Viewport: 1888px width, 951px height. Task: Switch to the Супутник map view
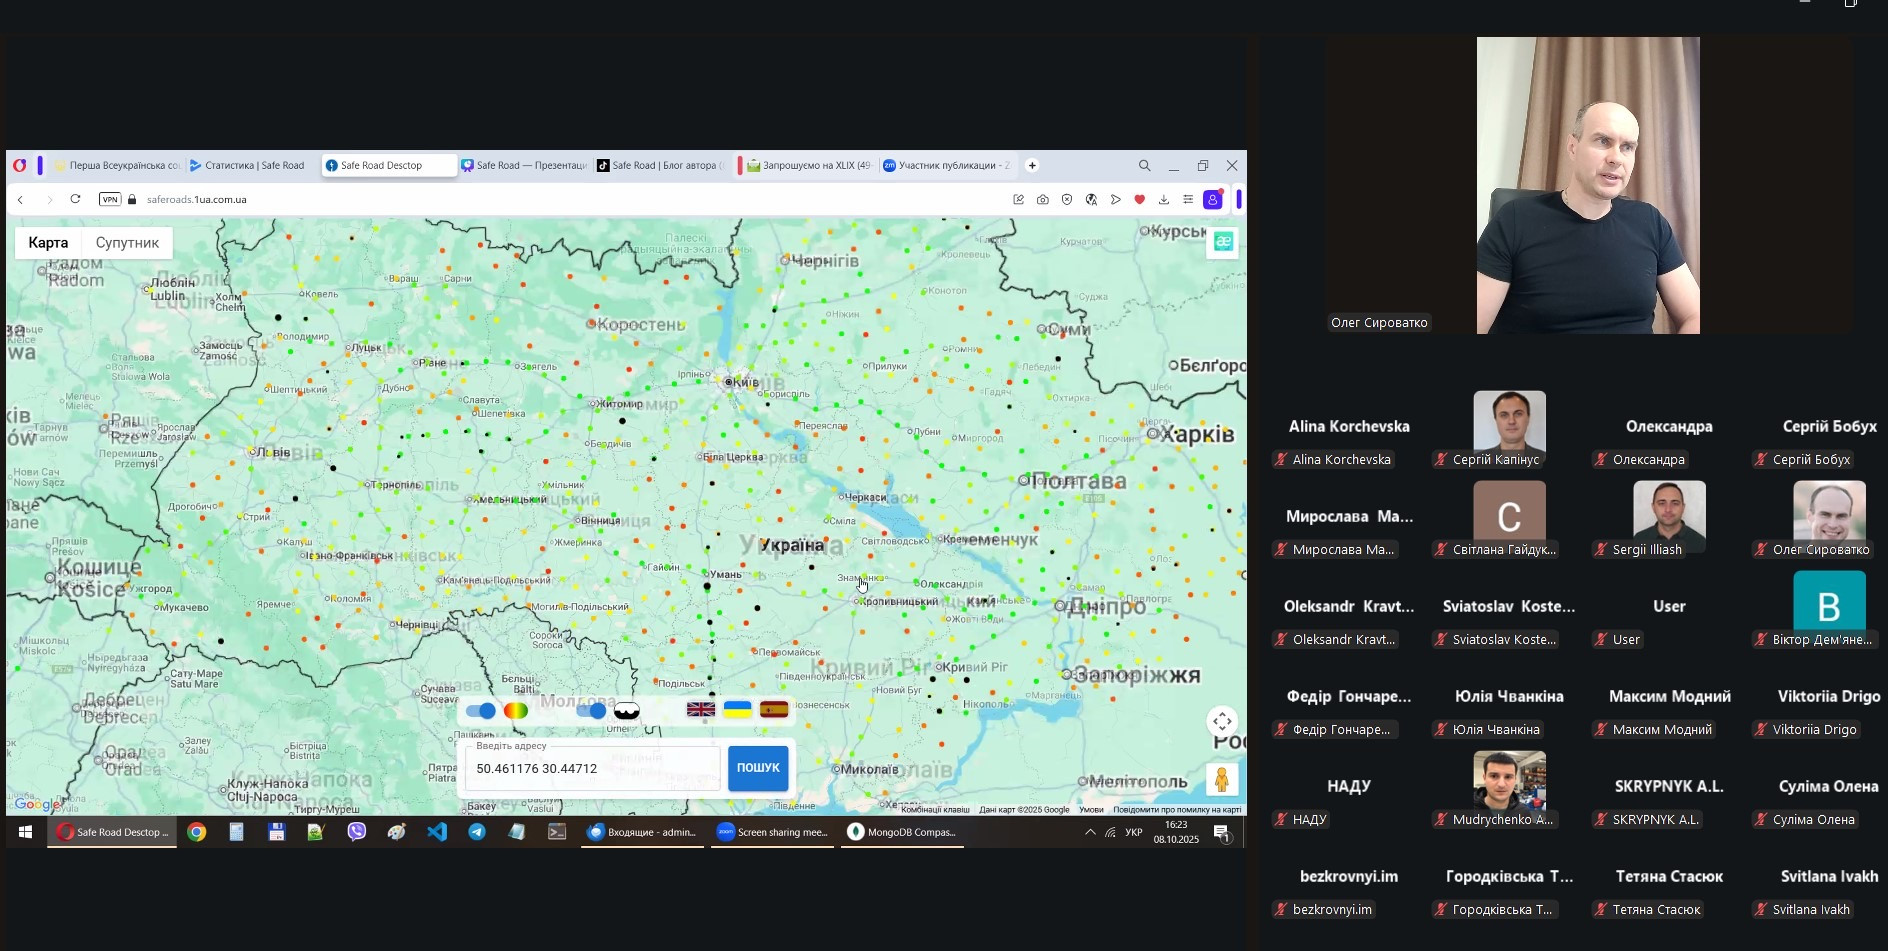127,243
